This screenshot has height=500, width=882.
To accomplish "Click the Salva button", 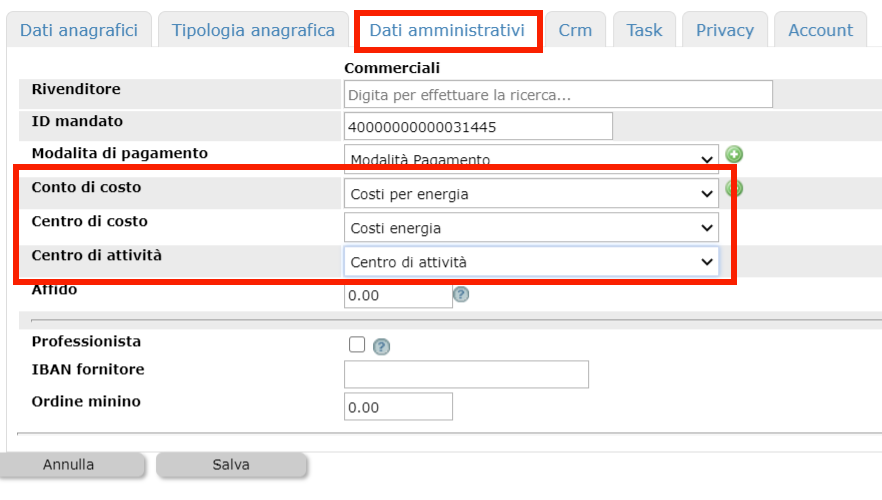I will (x=231, y=465).
